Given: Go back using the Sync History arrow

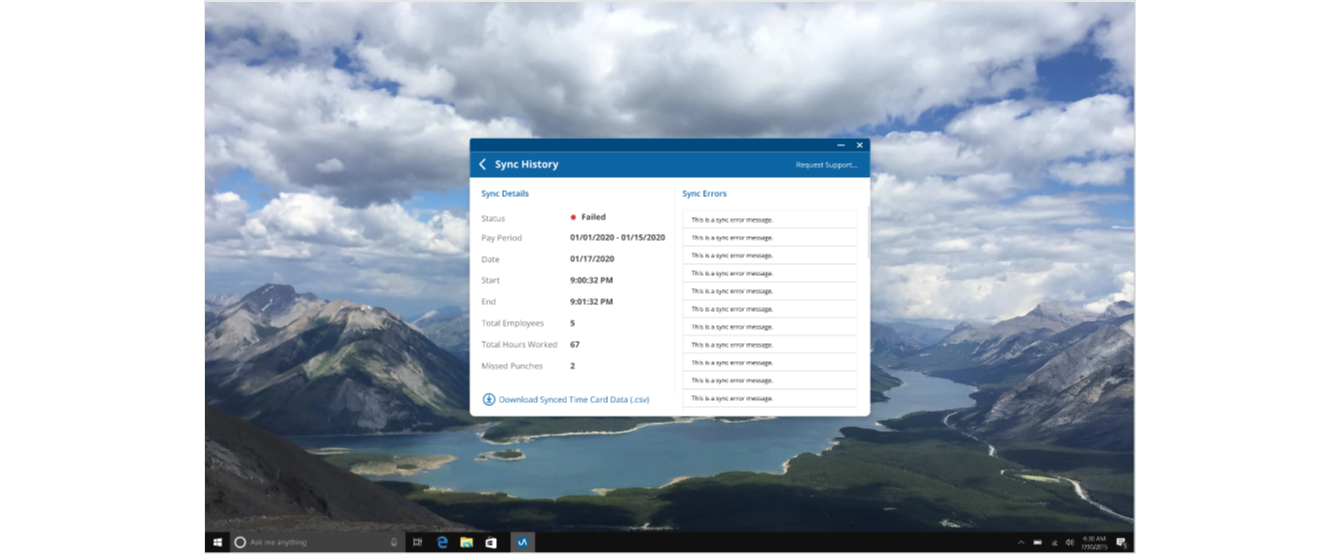Looking at the screenshot, I should point(482,164).
